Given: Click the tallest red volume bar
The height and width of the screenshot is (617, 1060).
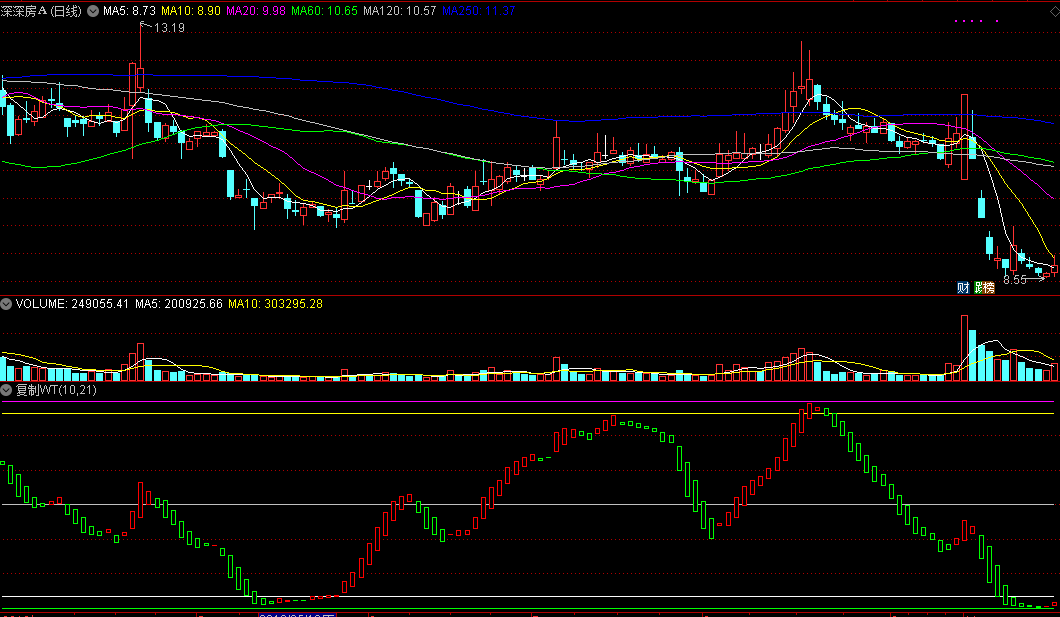Looking at the screenshot, I should (964, 348).
